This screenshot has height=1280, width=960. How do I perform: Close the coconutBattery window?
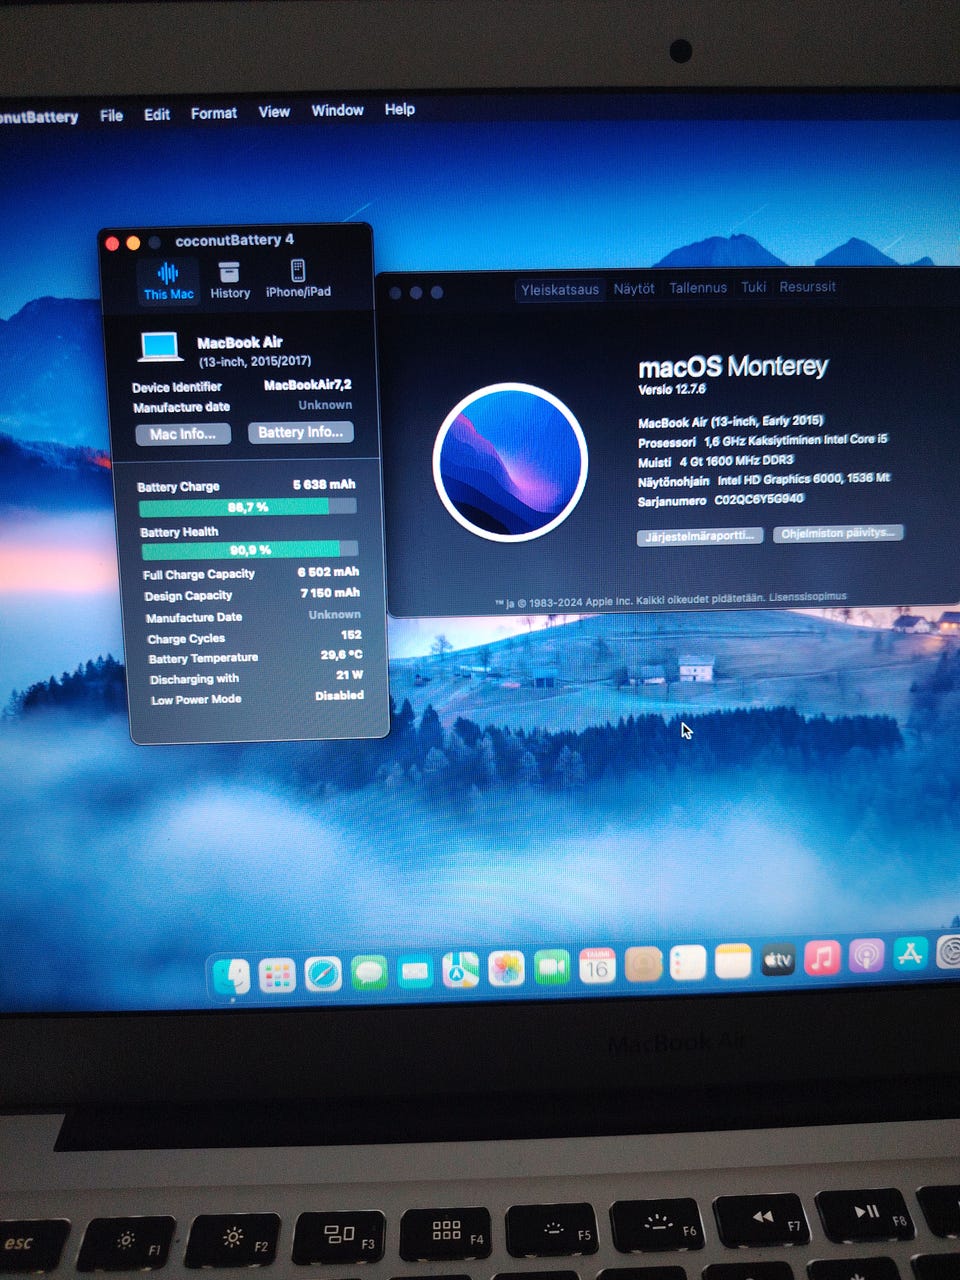point(112,243)
